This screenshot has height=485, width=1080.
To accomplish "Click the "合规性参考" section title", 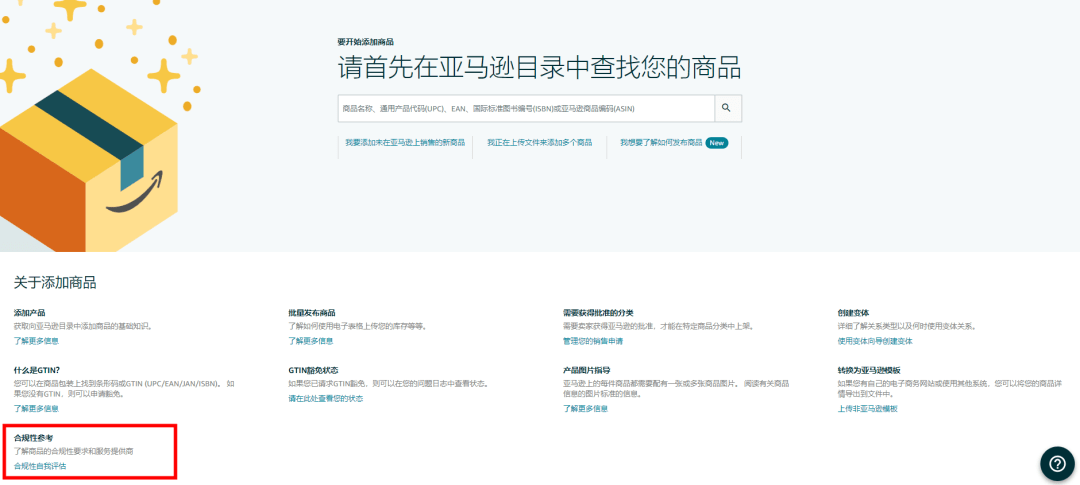I will [x=33, y=438].
